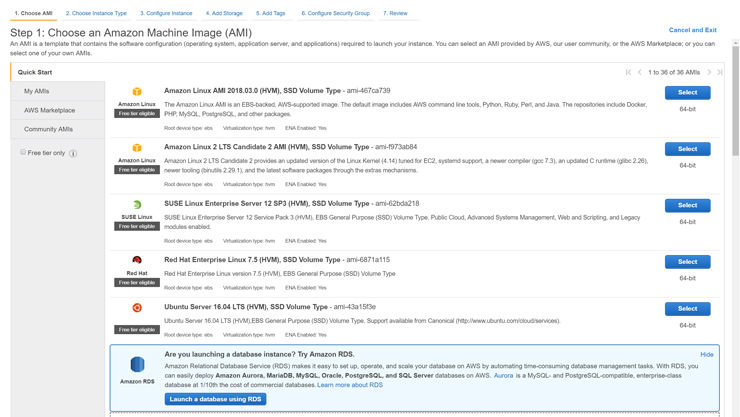Go to last page of AMIs
The height and width of the screenshot is (417, 740).
pos(720,72)
